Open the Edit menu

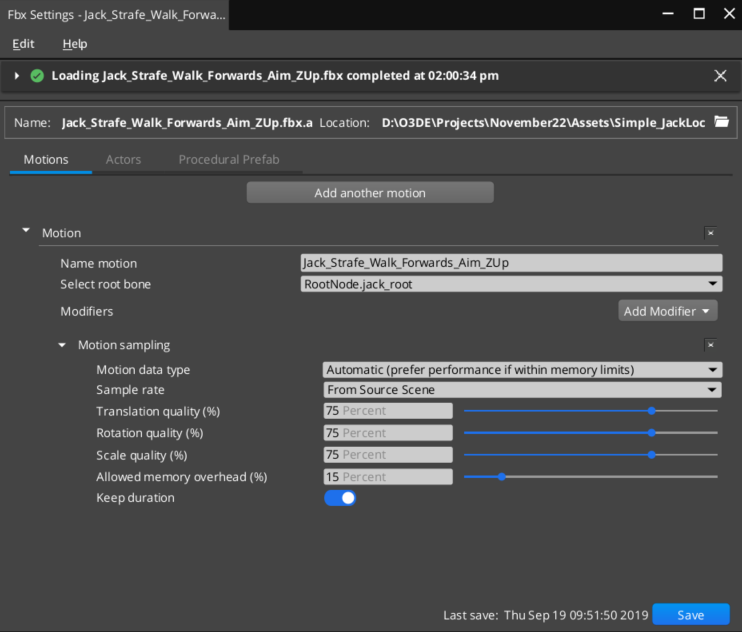point(23,44)
